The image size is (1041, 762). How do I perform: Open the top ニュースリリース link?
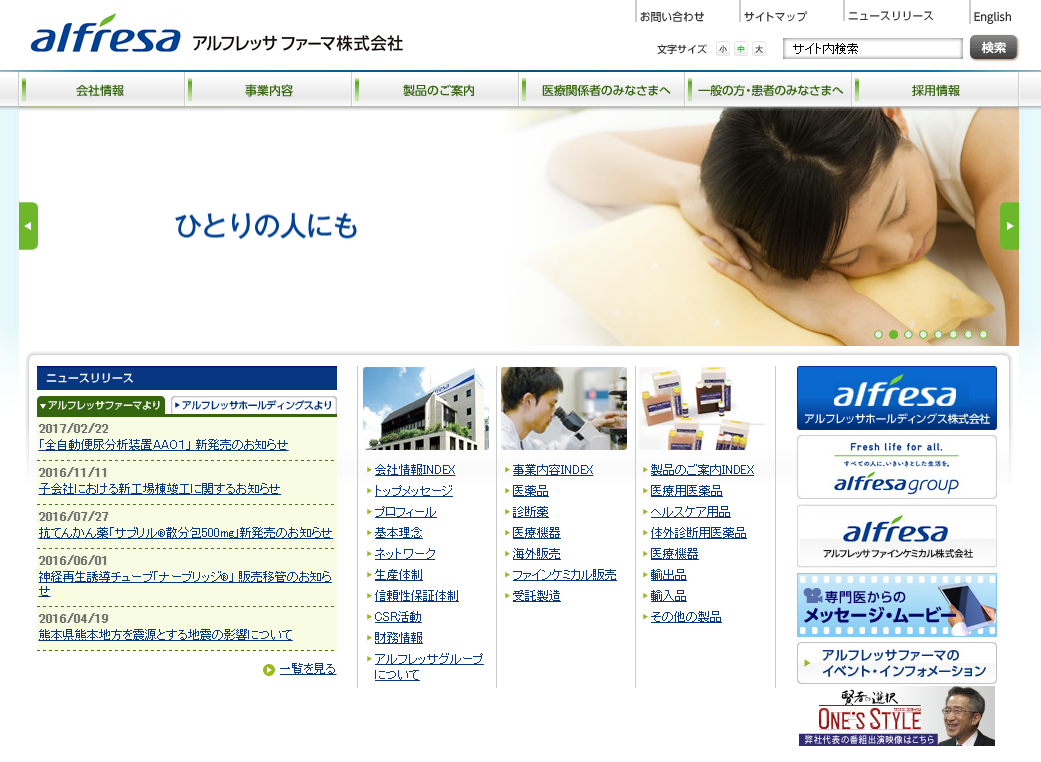[890, 16]
